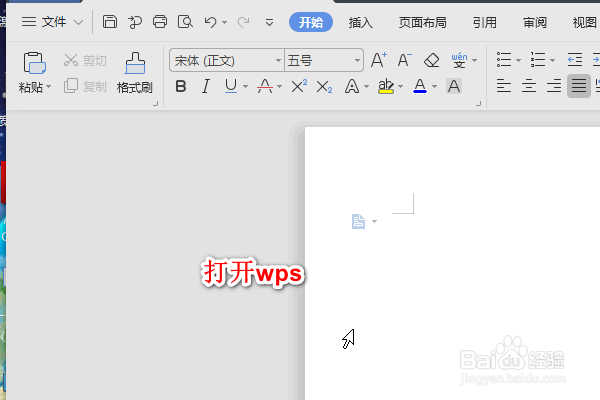Open the clipboard group dialog launcher

point(155,103)
